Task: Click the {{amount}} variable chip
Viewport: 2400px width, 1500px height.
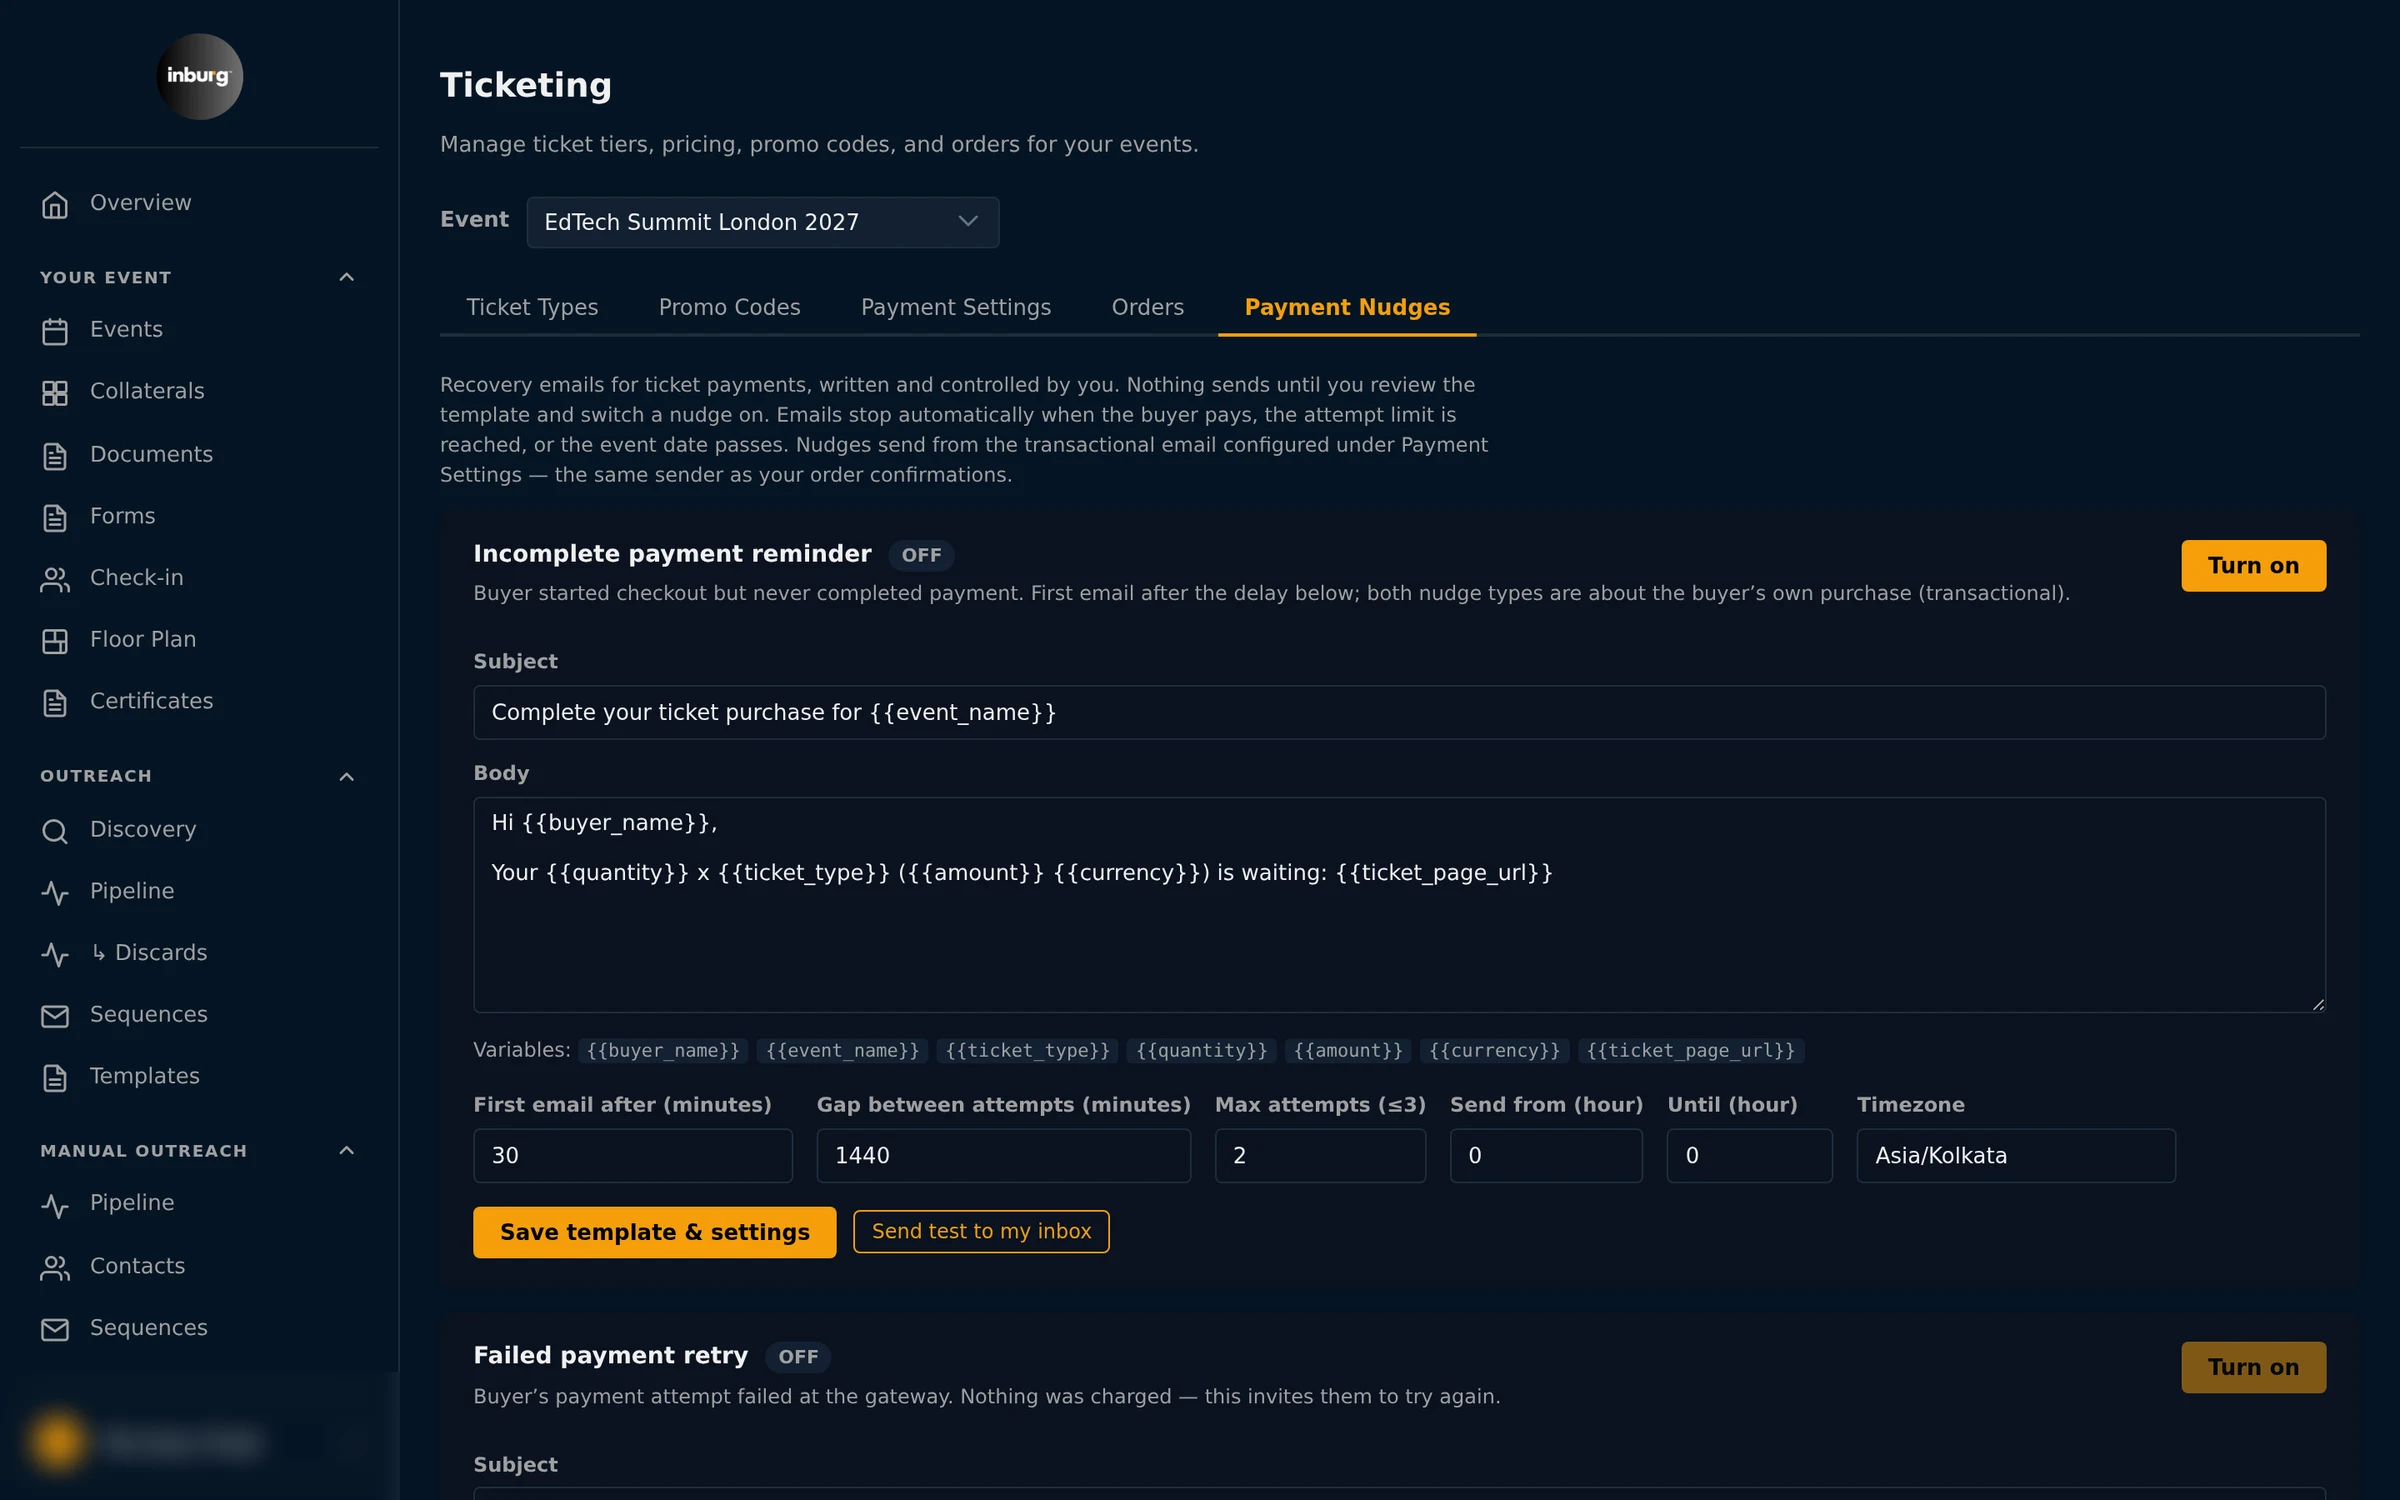Action: (x=1347, y=1050)
